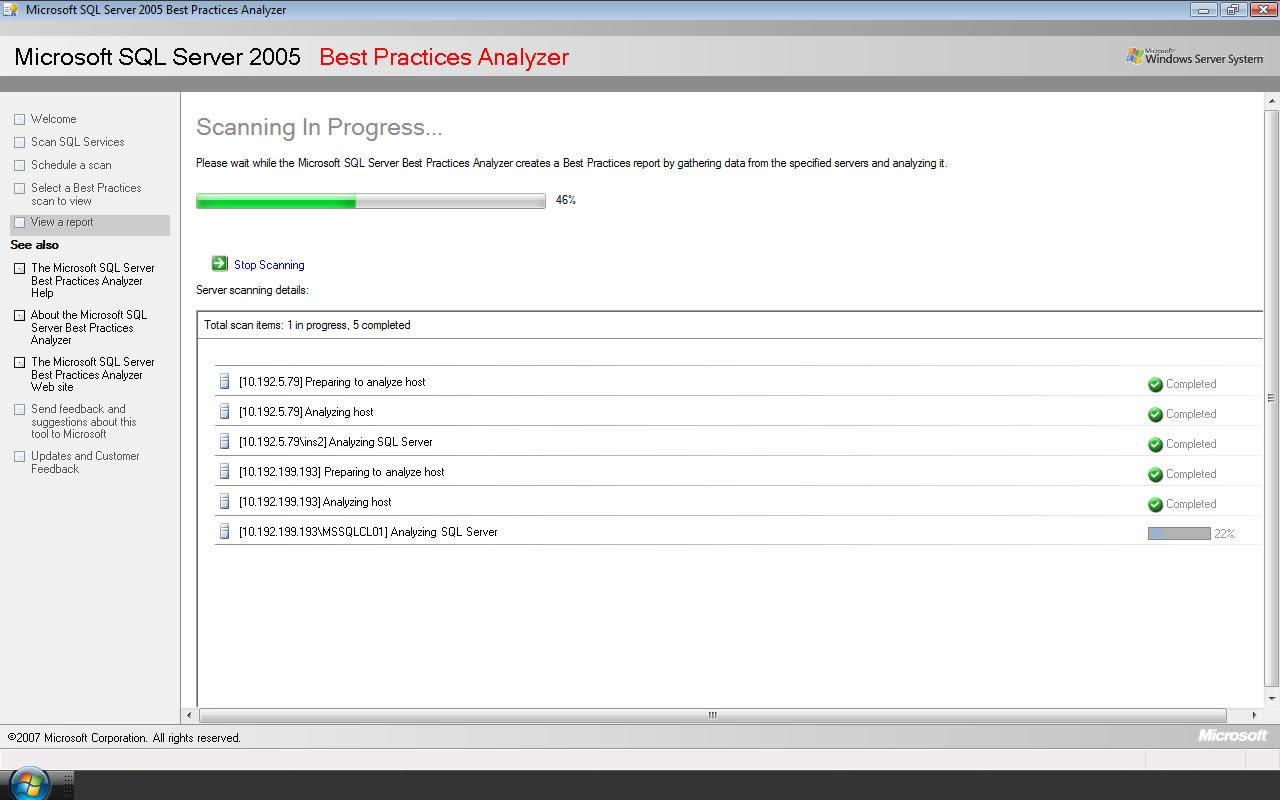
Task: Click the overall scan progress bar at 46%
Action: [x=371, y=201]
